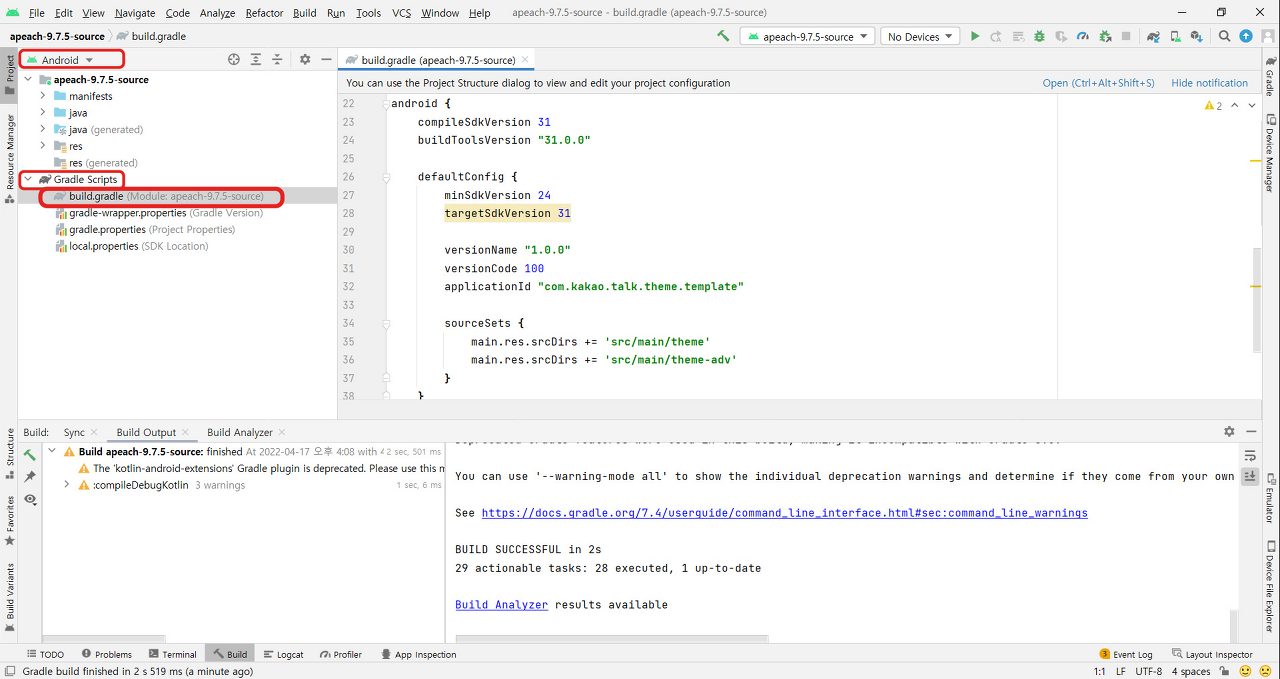This screenshot has width=1280, height=679.
Task: Toggle soft-wrap in Build Output
Action: tap(1250, 454)
